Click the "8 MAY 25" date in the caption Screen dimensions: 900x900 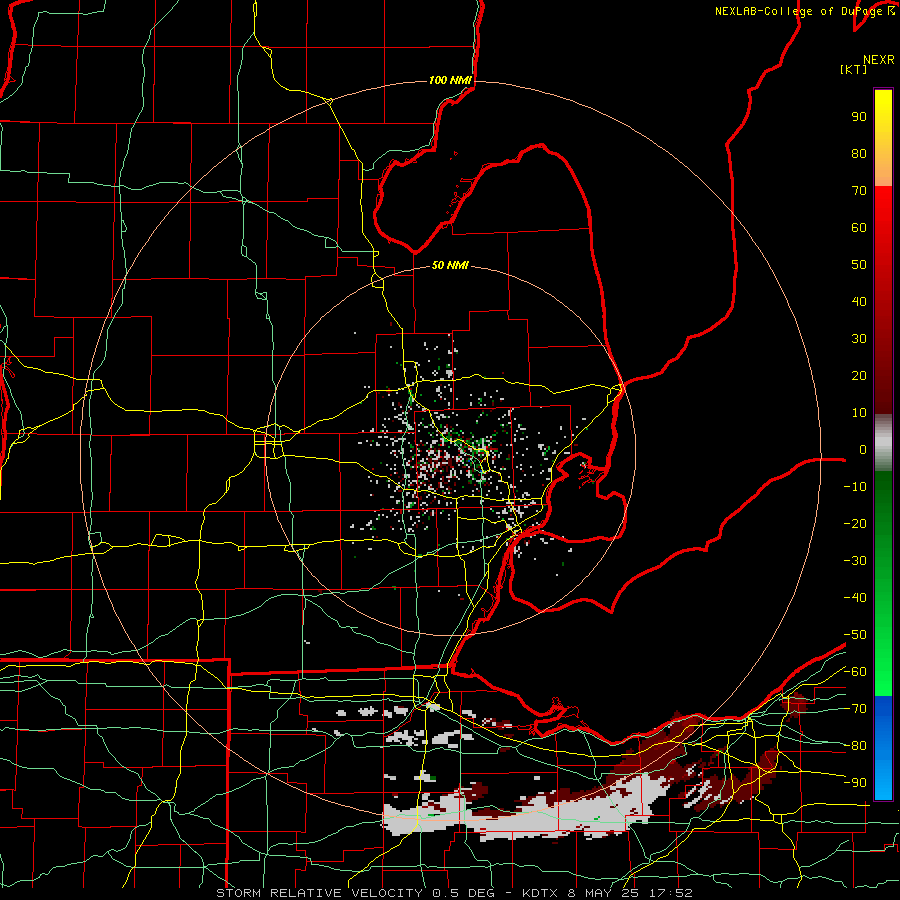[604, 893]
